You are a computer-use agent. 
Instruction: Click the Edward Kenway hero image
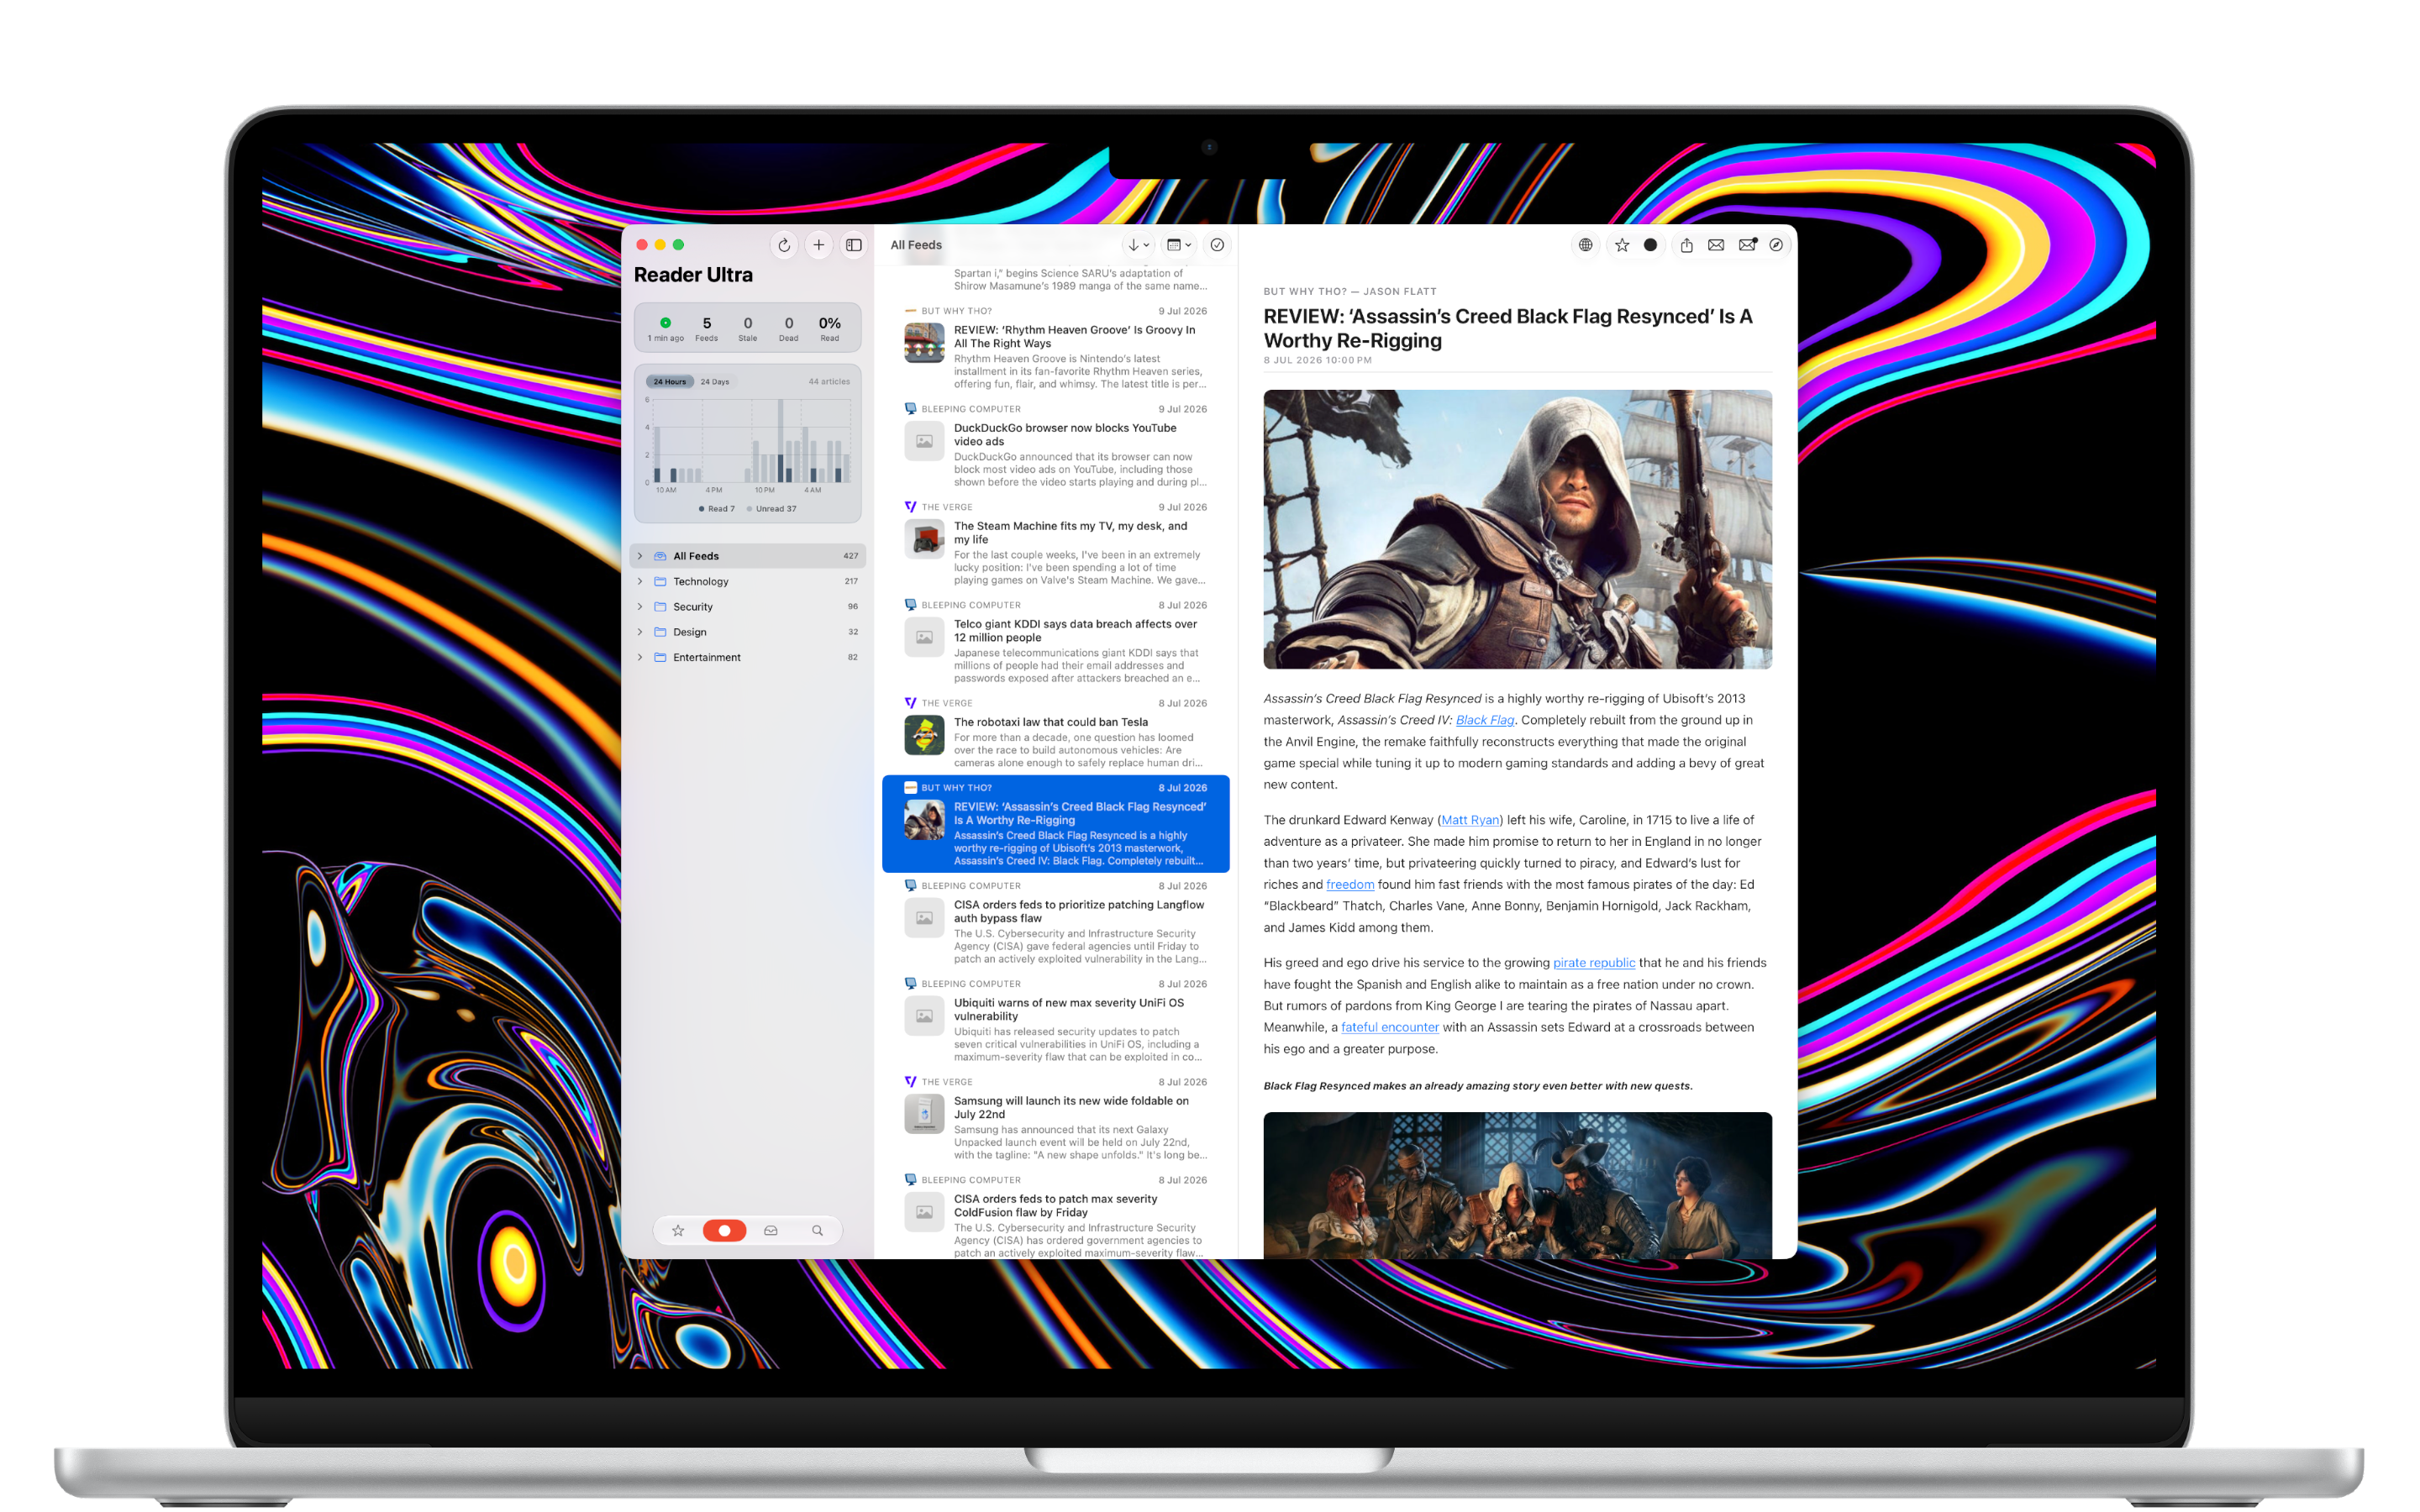1517,529
